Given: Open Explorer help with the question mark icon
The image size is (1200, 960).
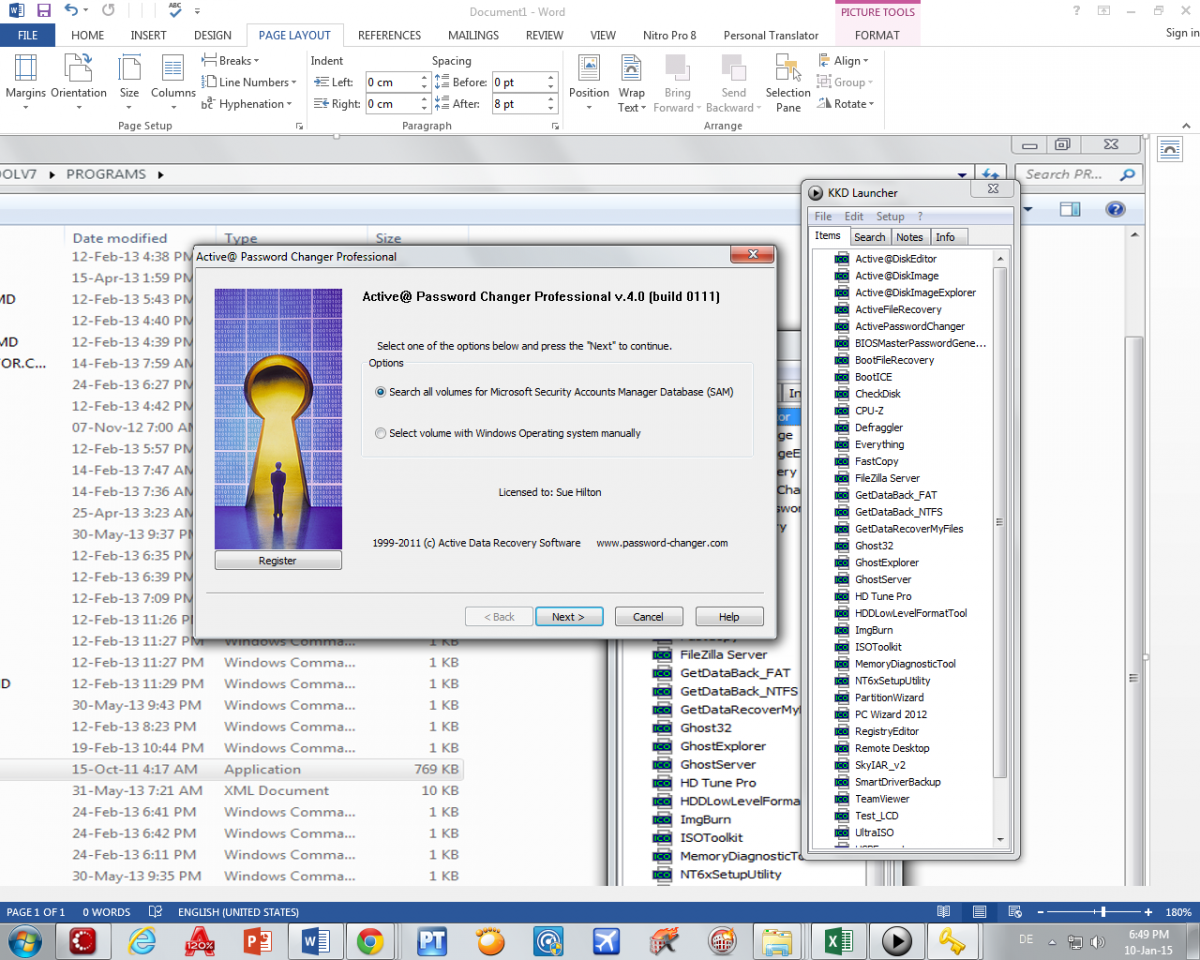Looking at the screenshot, I should click(1115, 209).
